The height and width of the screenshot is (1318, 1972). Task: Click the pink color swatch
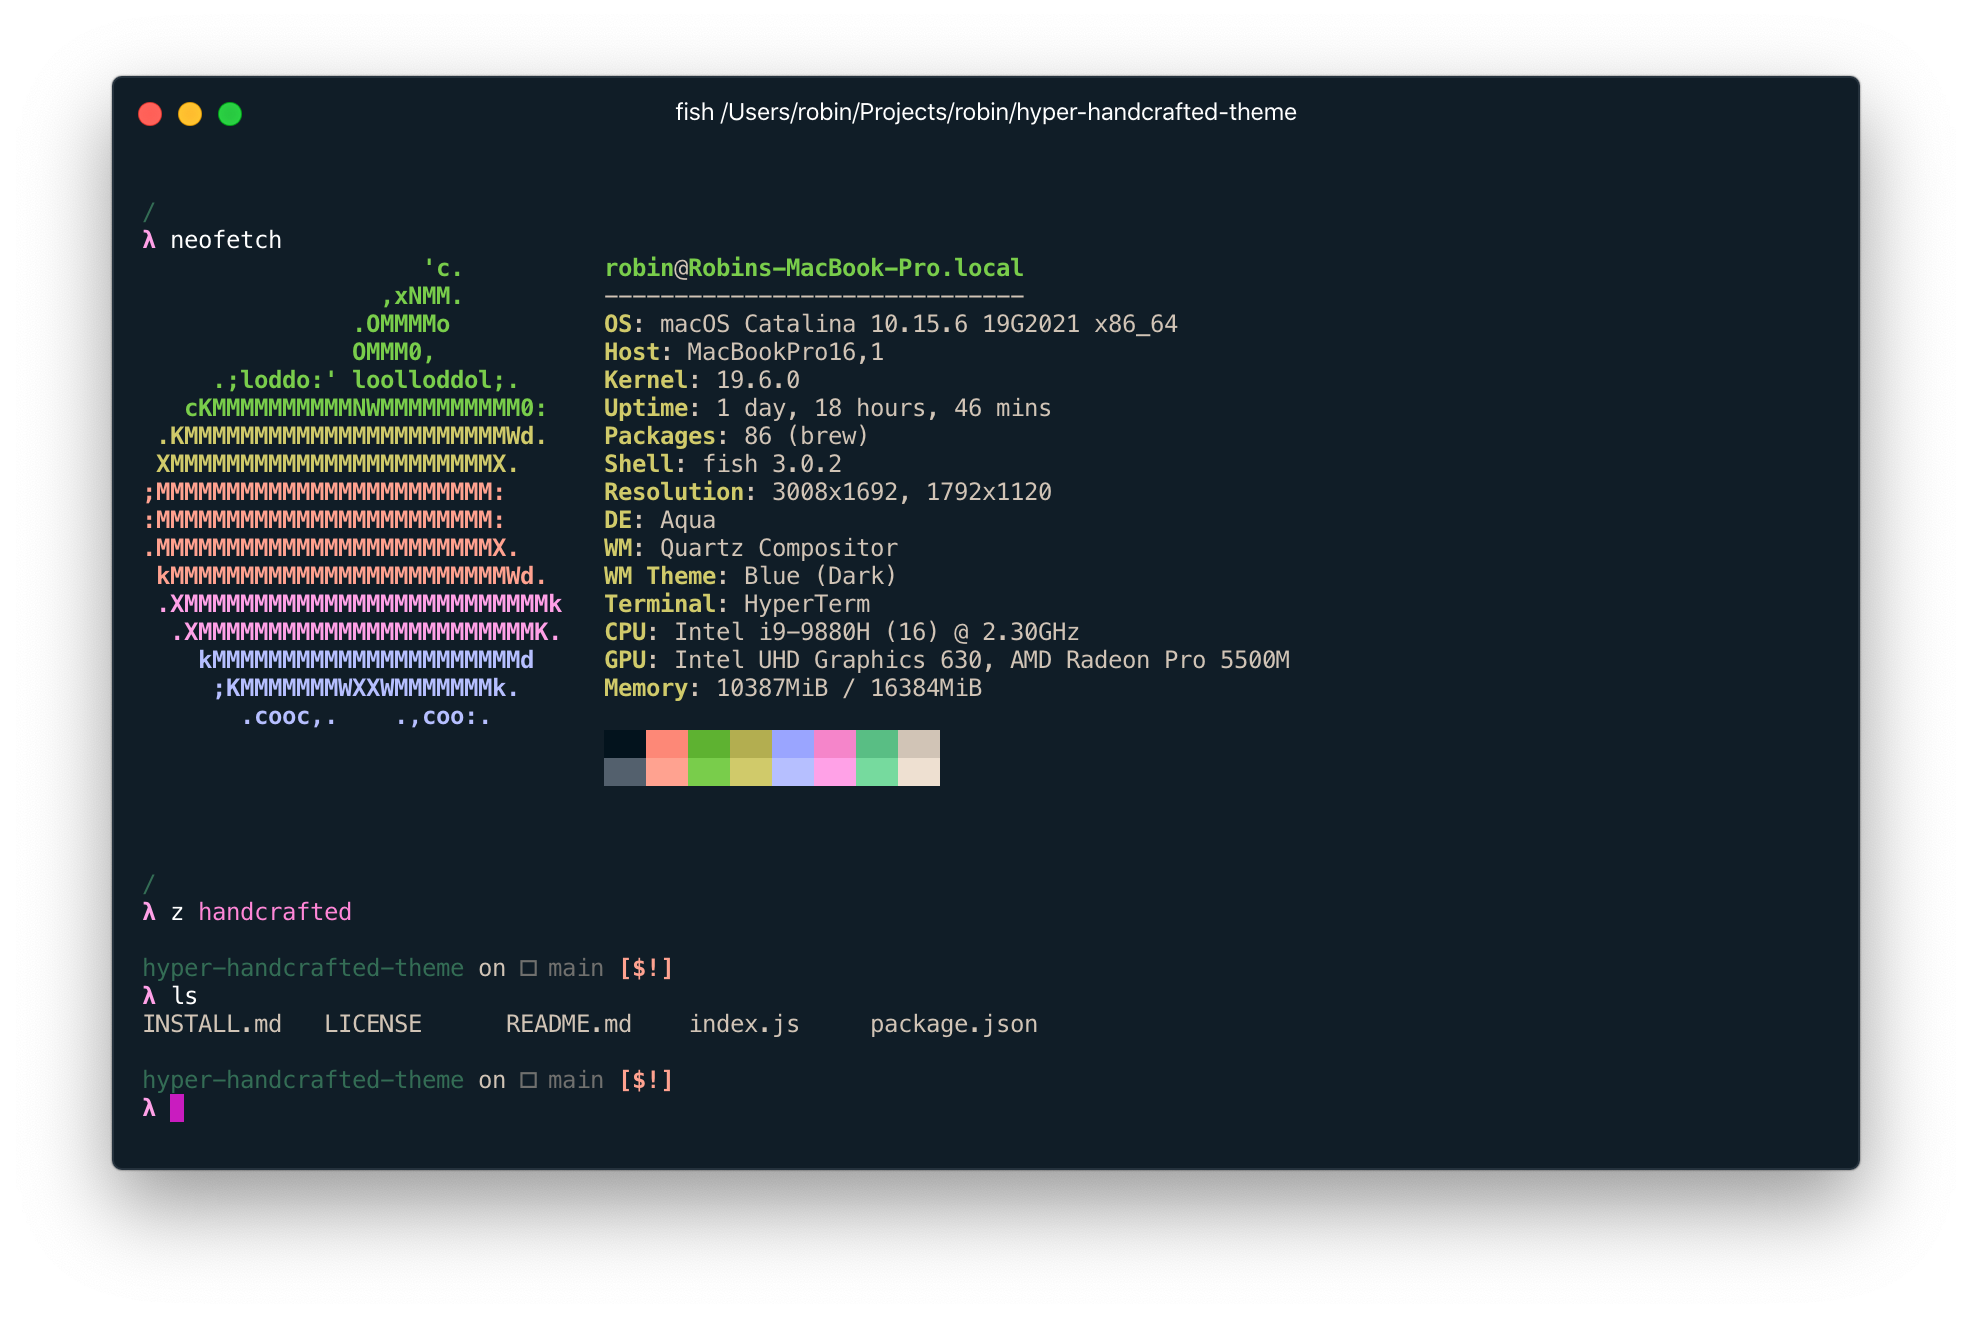[x=834, y=744]
